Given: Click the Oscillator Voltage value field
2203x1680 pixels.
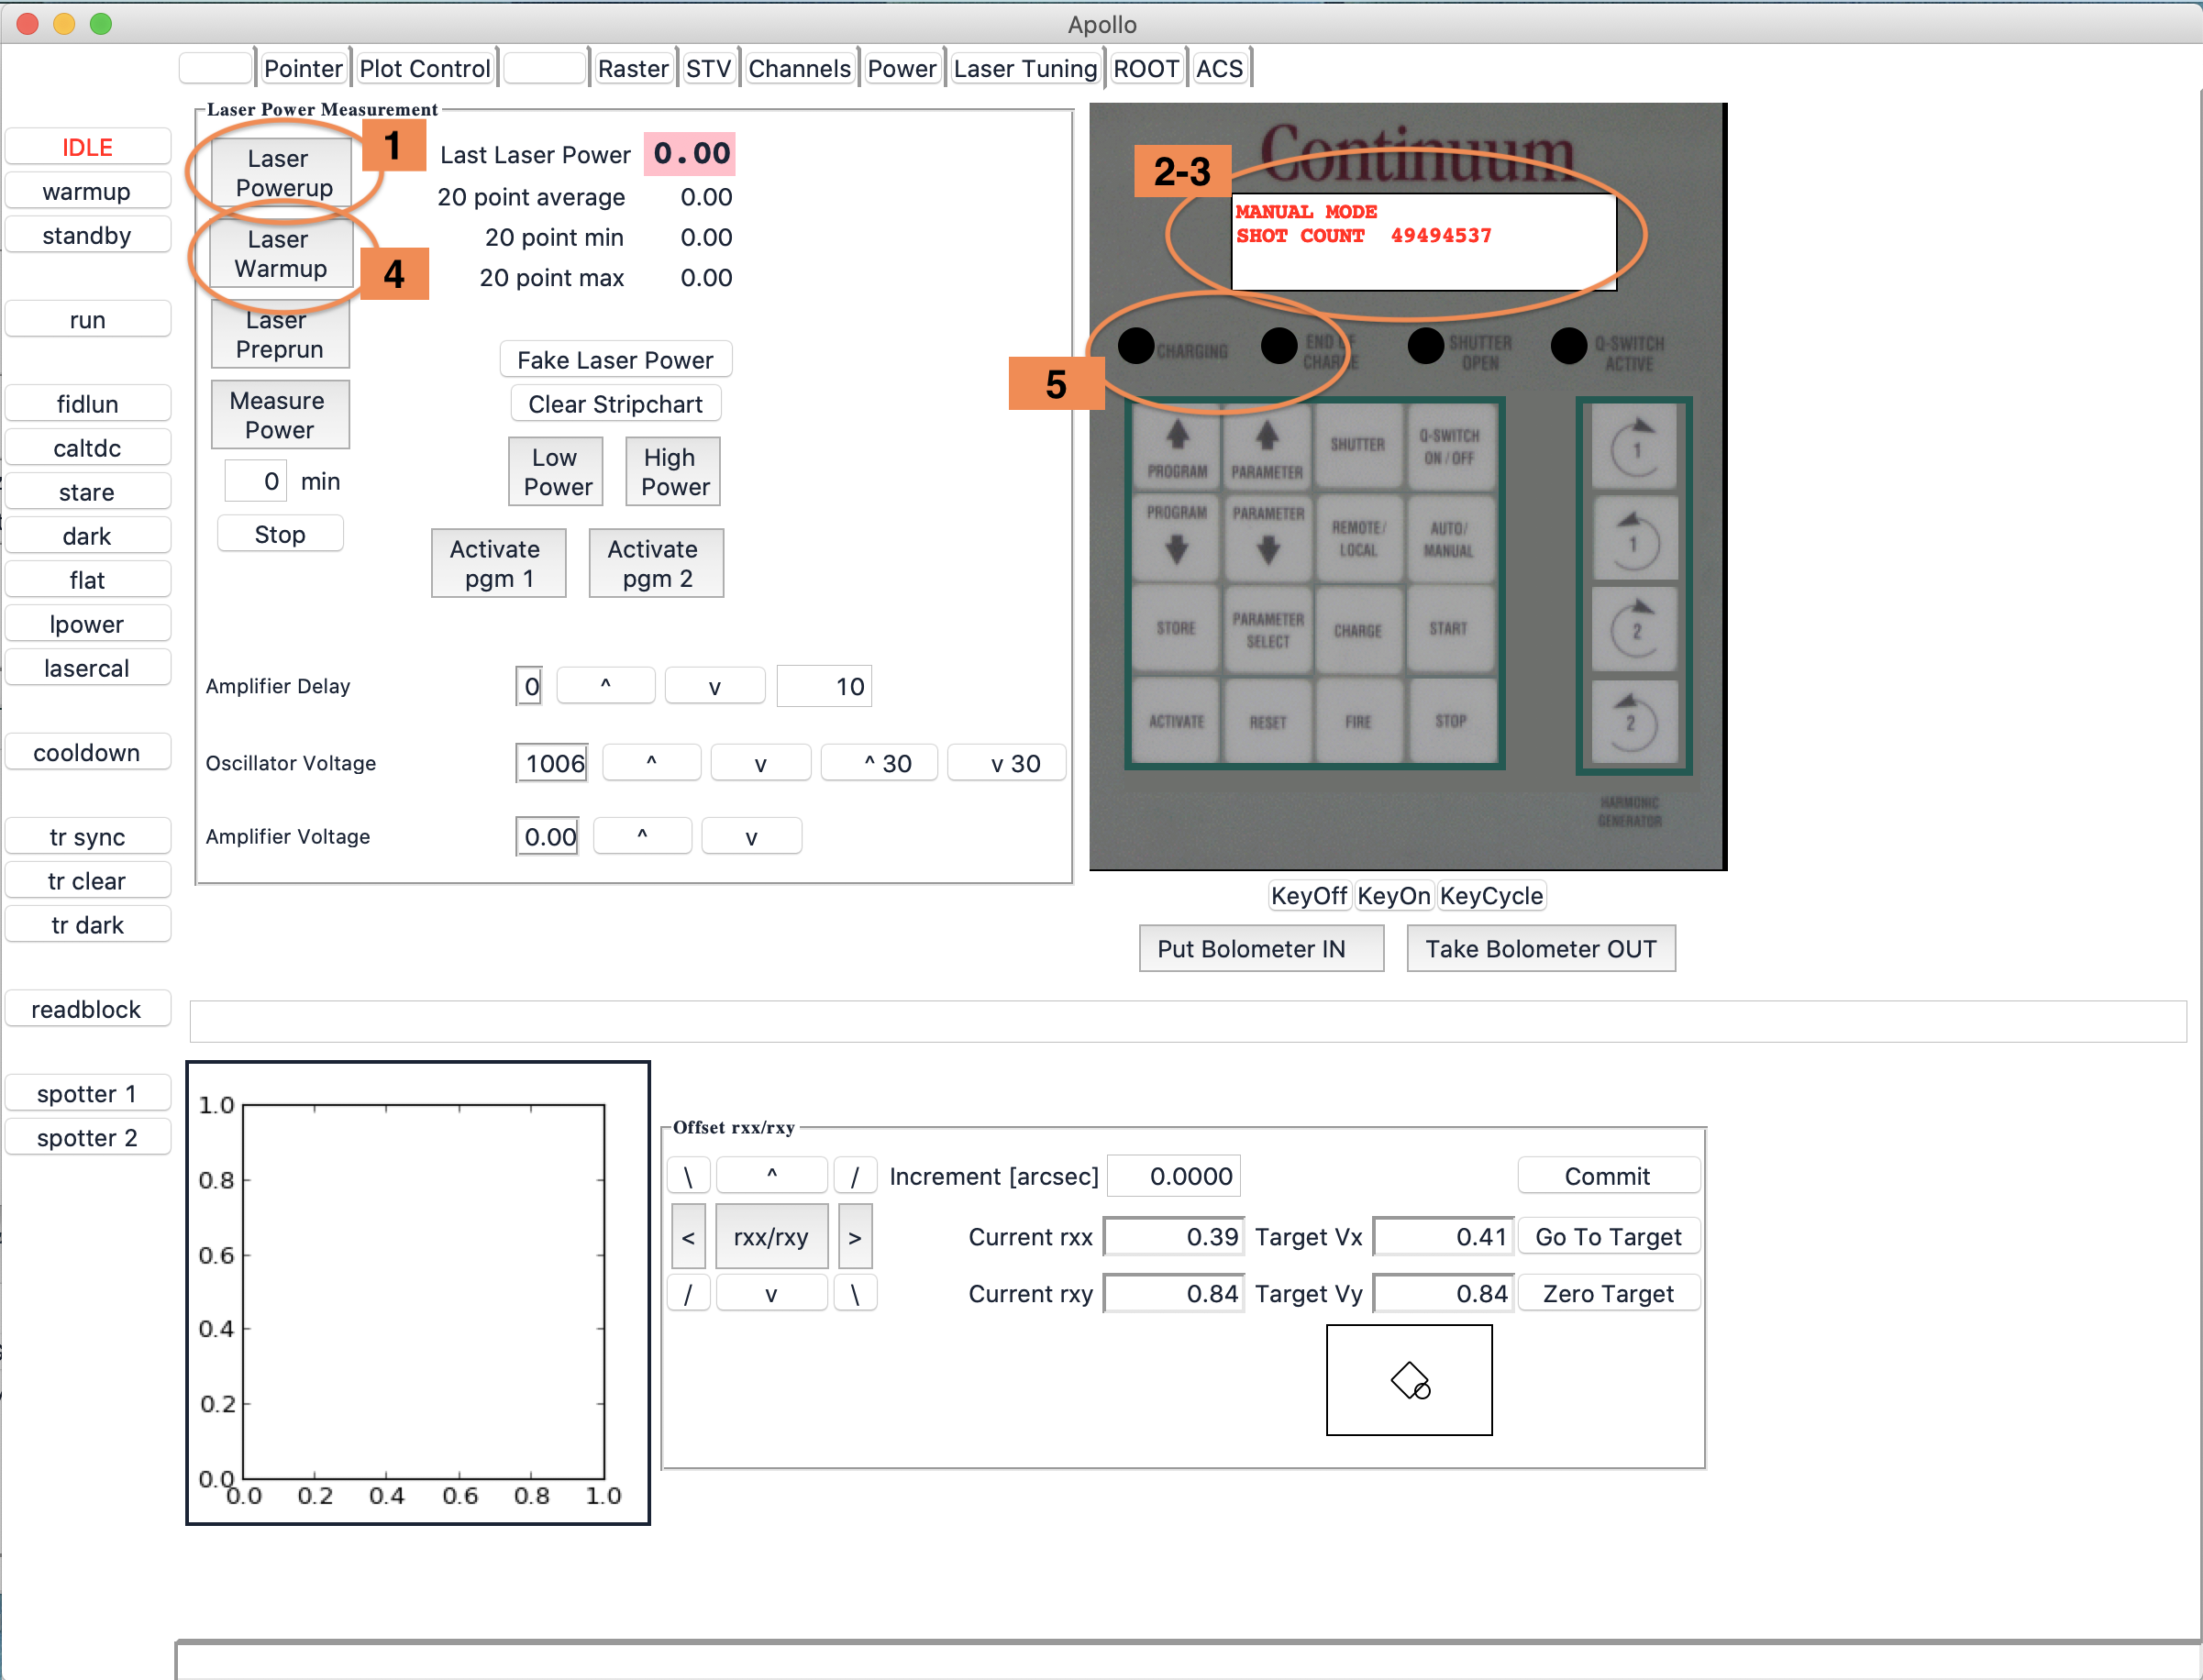Looking at the screenshot, I should coord(552,763).
